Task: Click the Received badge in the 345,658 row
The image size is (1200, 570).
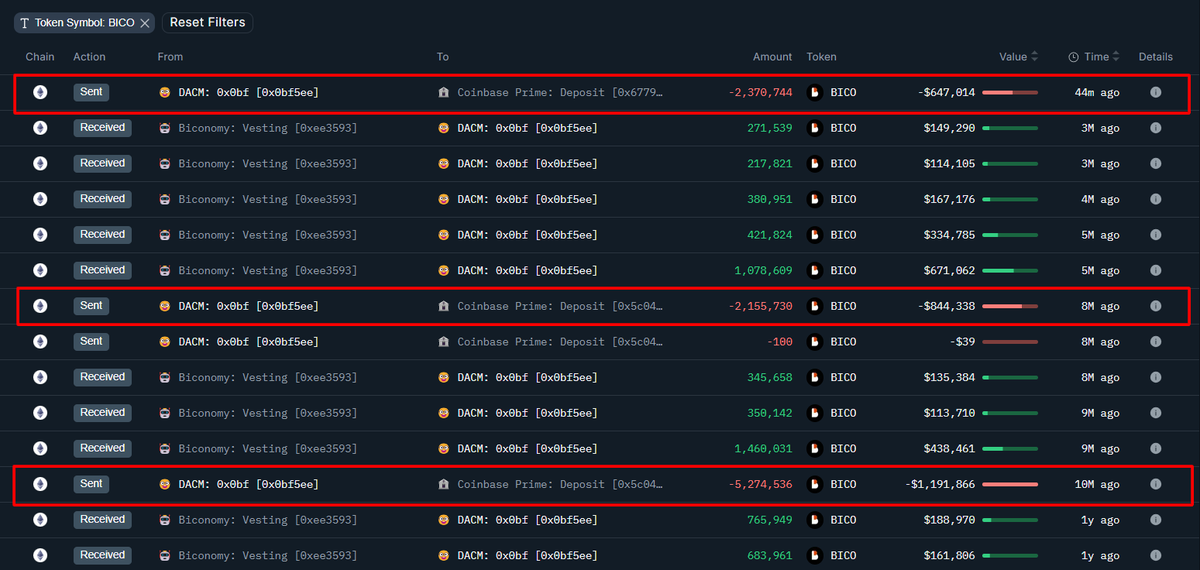Action: pyautogui.click(x=102, y=377)
